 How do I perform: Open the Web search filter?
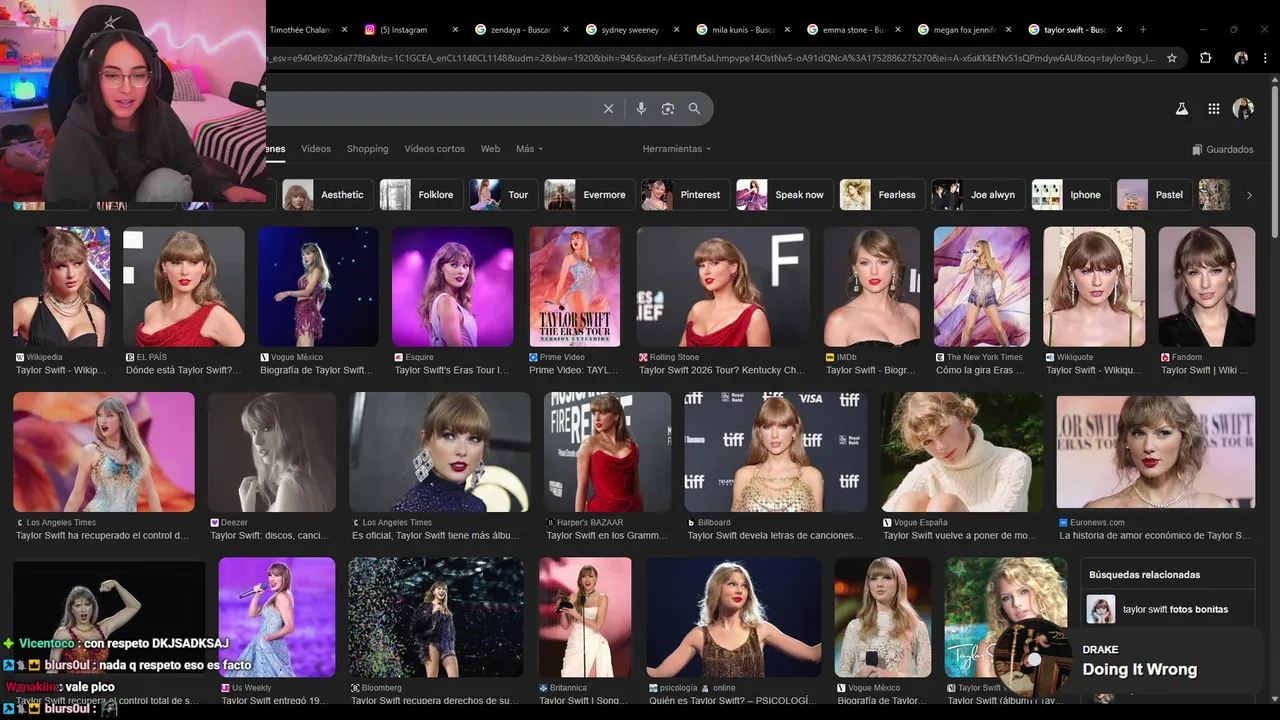pos(490,149)
